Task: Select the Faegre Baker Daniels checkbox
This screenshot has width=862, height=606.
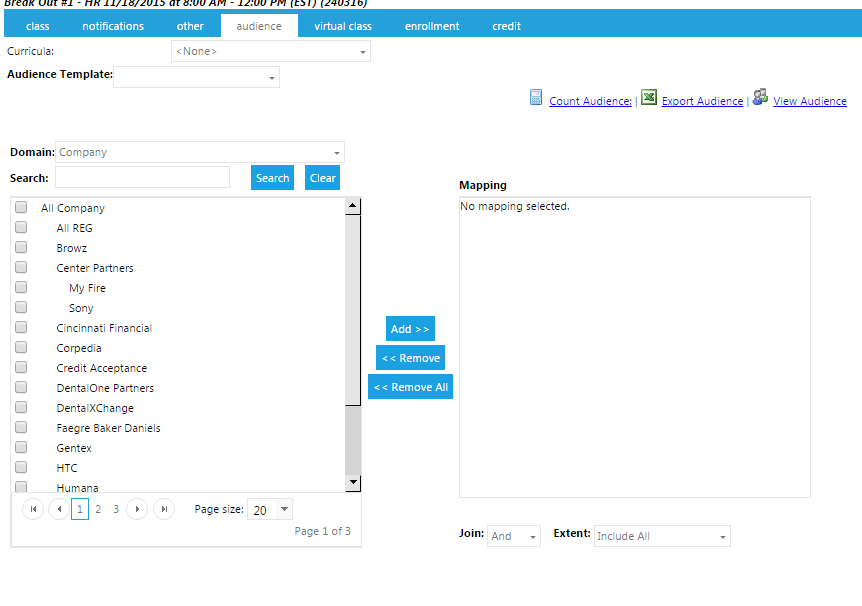Action: [21, 428]
